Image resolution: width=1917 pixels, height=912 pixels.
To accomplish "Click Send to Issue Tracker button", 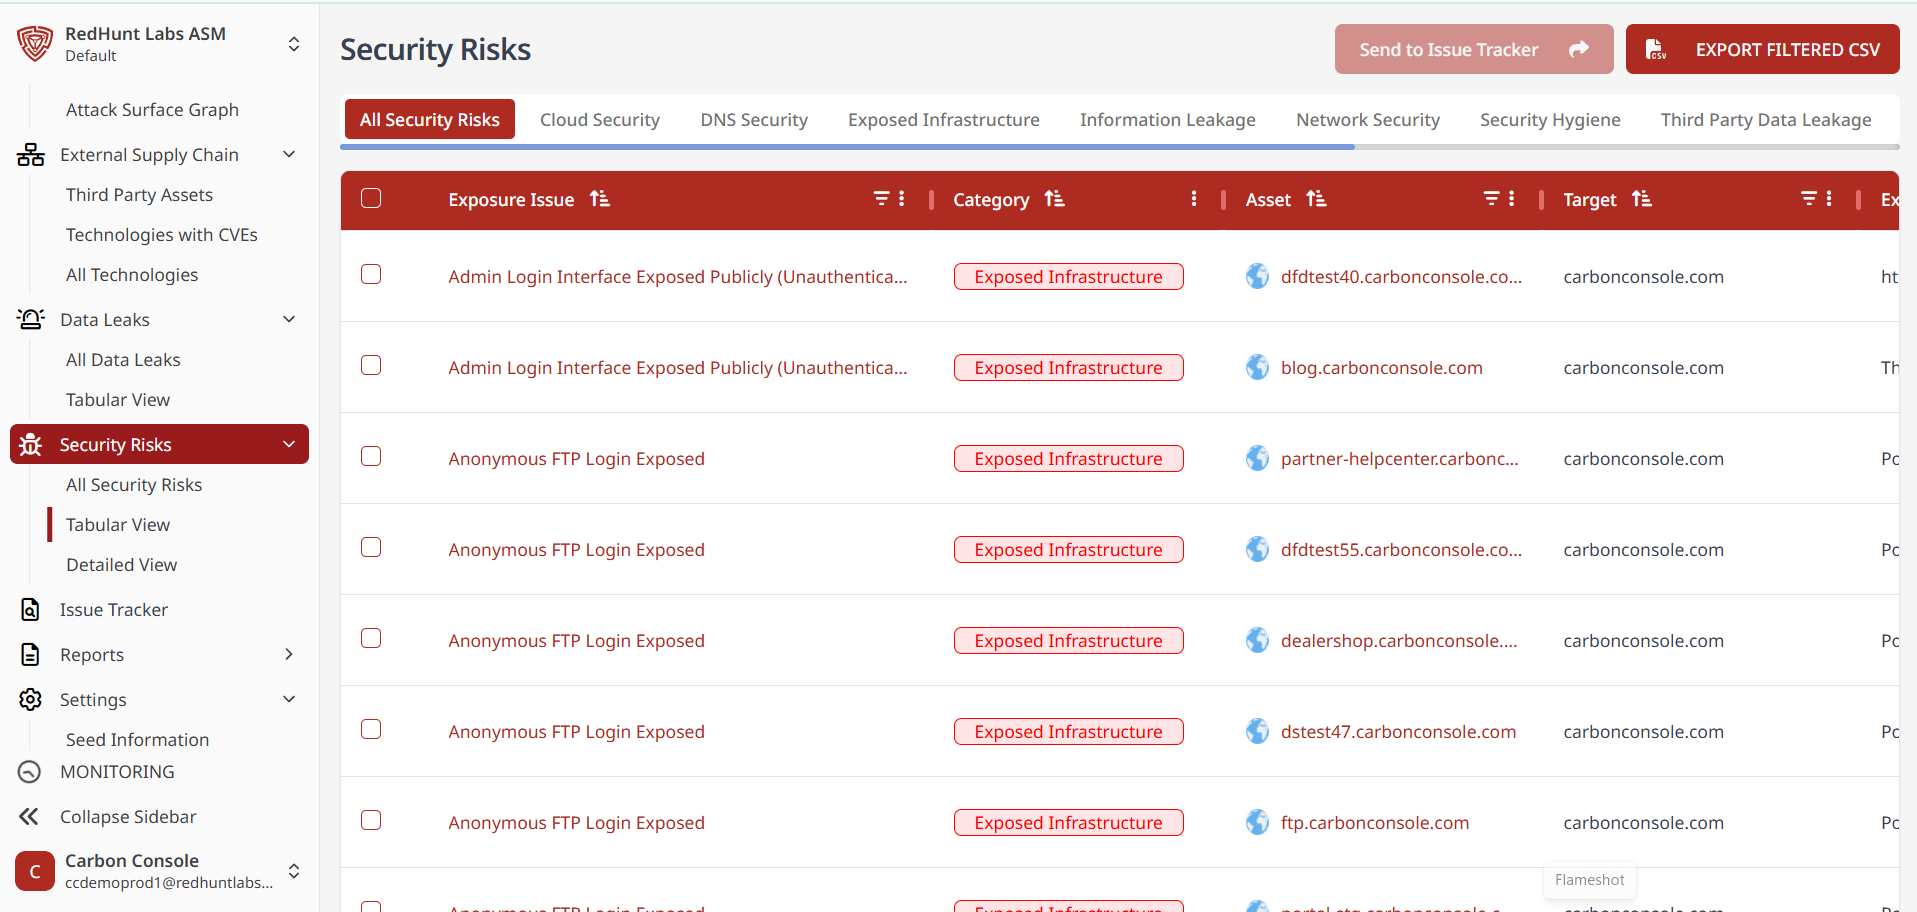I will (1474, 49).
